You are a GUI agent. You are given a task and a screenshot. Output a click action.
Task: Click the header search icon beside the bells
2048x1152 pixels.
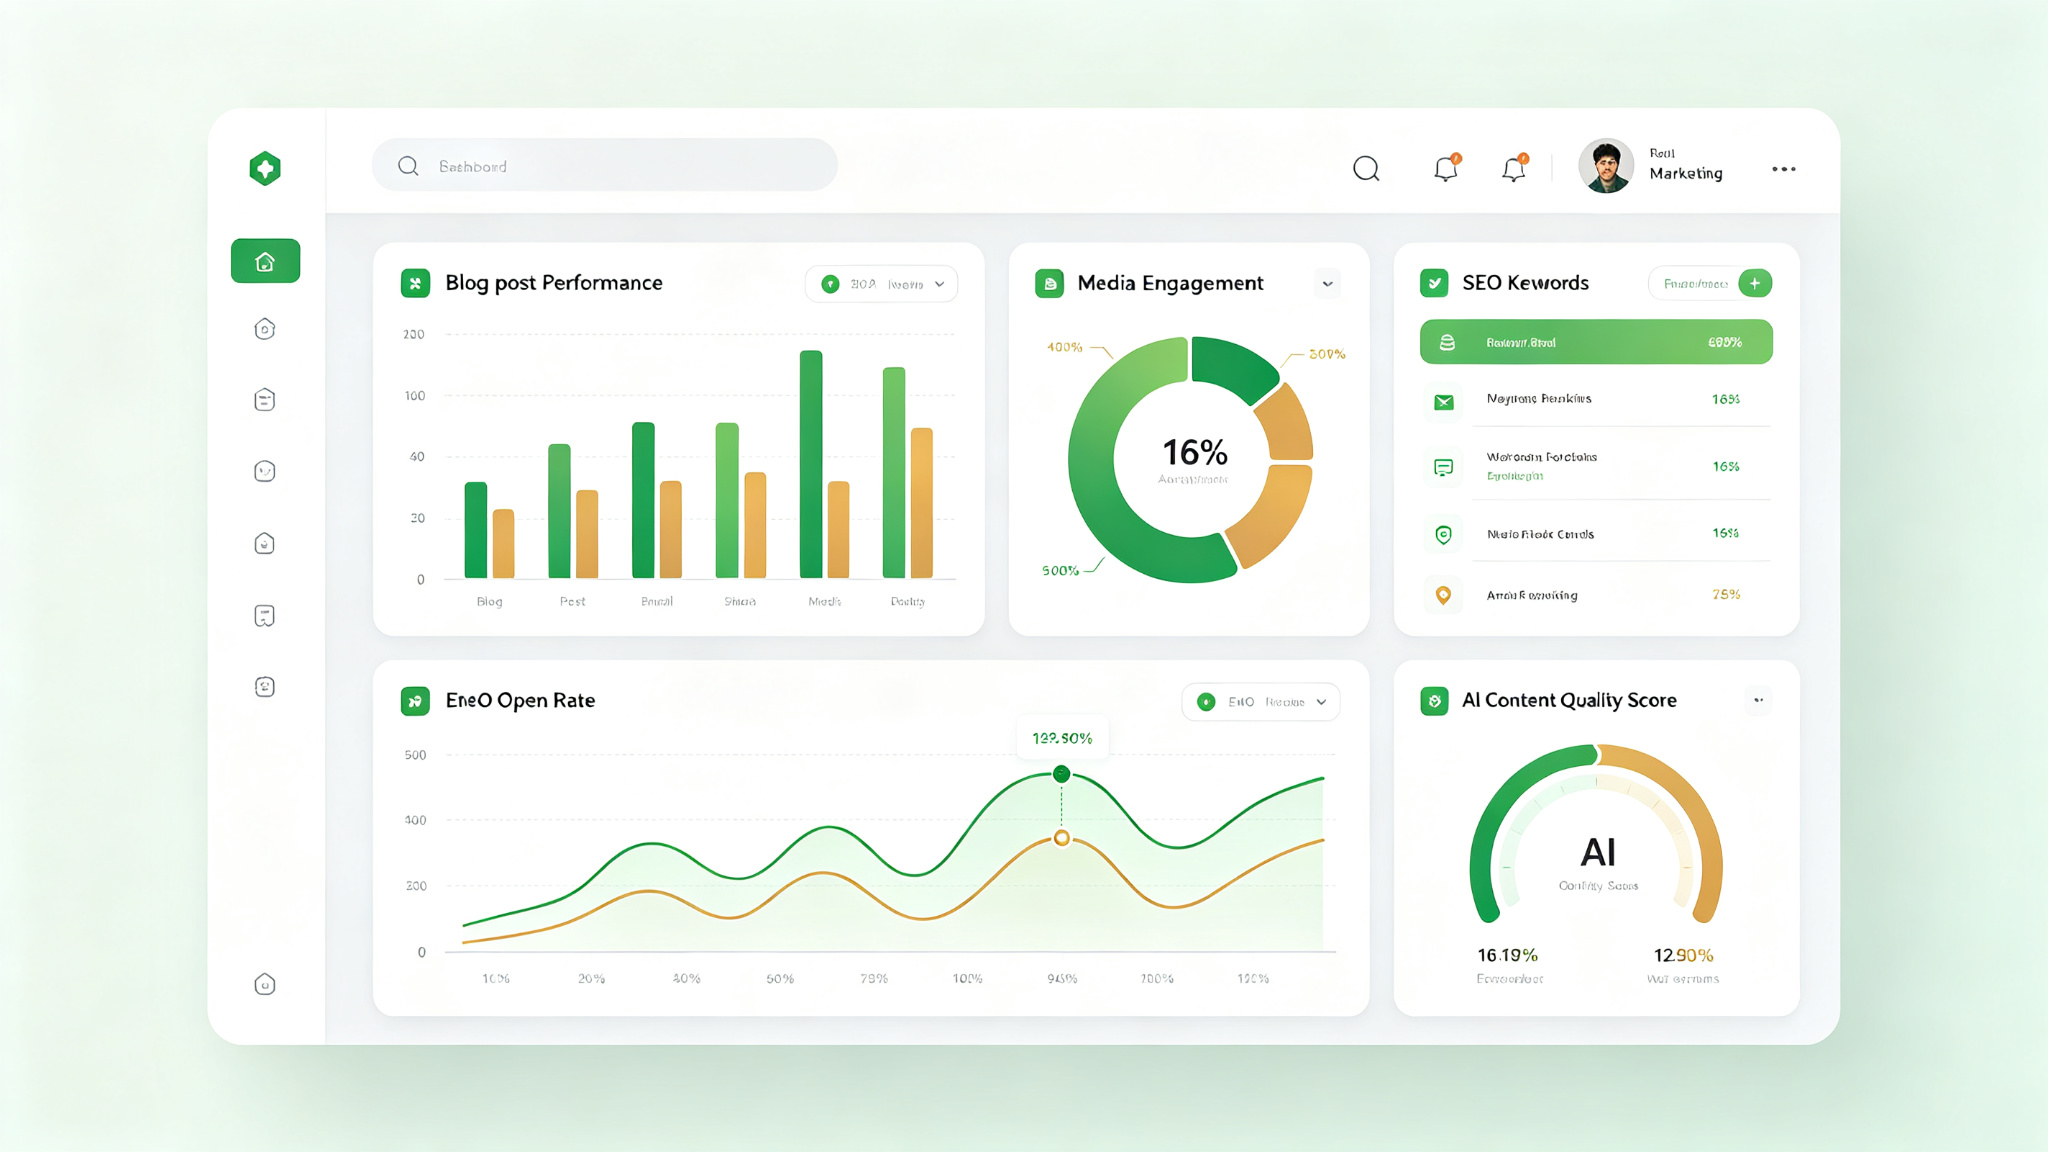(x=1366, y=169)
